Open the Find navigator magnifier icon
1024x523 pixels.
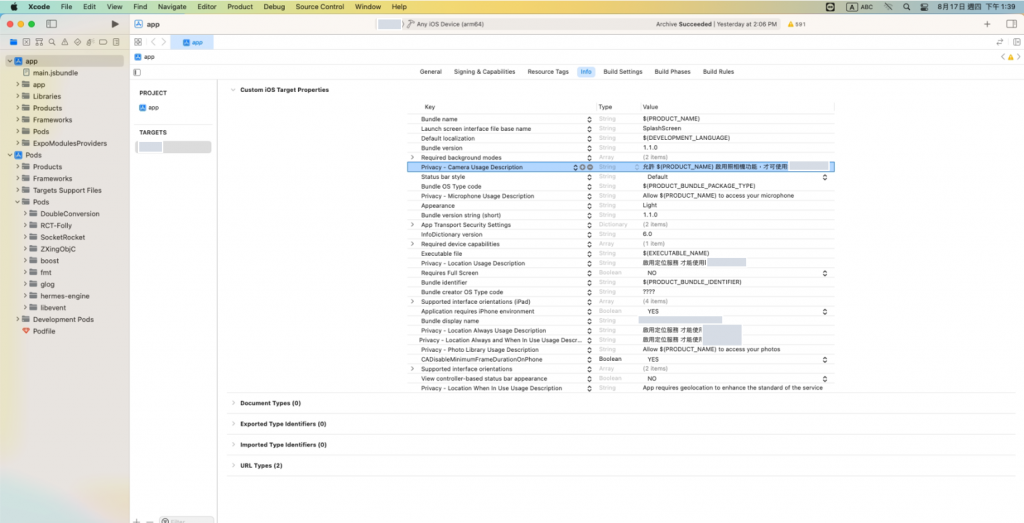52,42
